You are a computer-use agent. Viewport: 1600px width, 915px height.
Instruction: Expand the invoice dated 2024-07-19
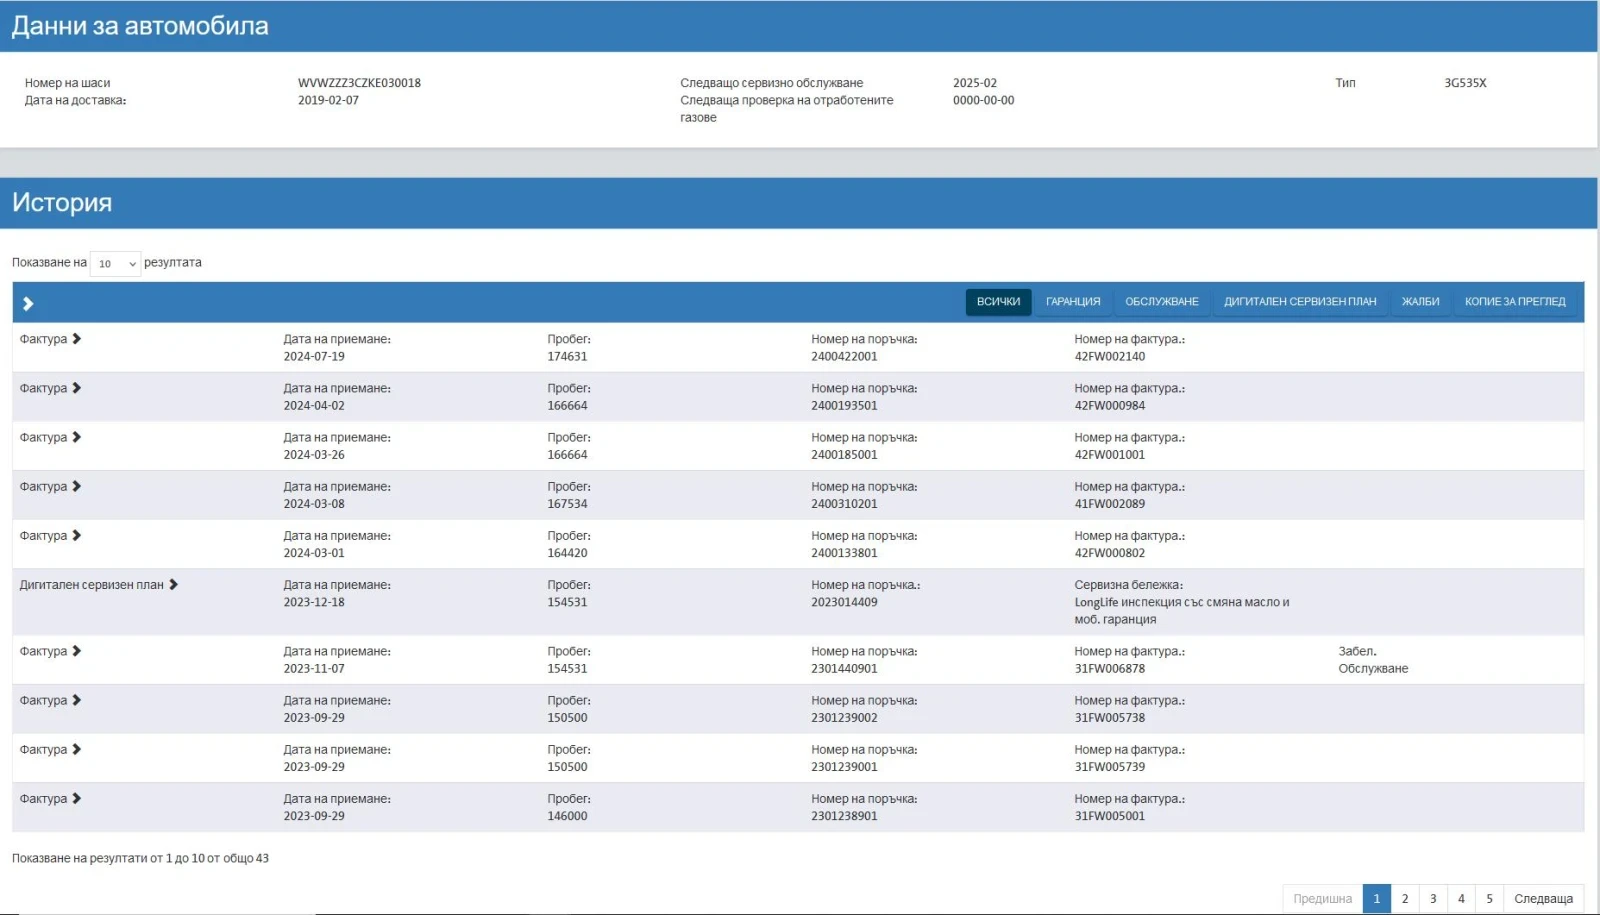77,339
